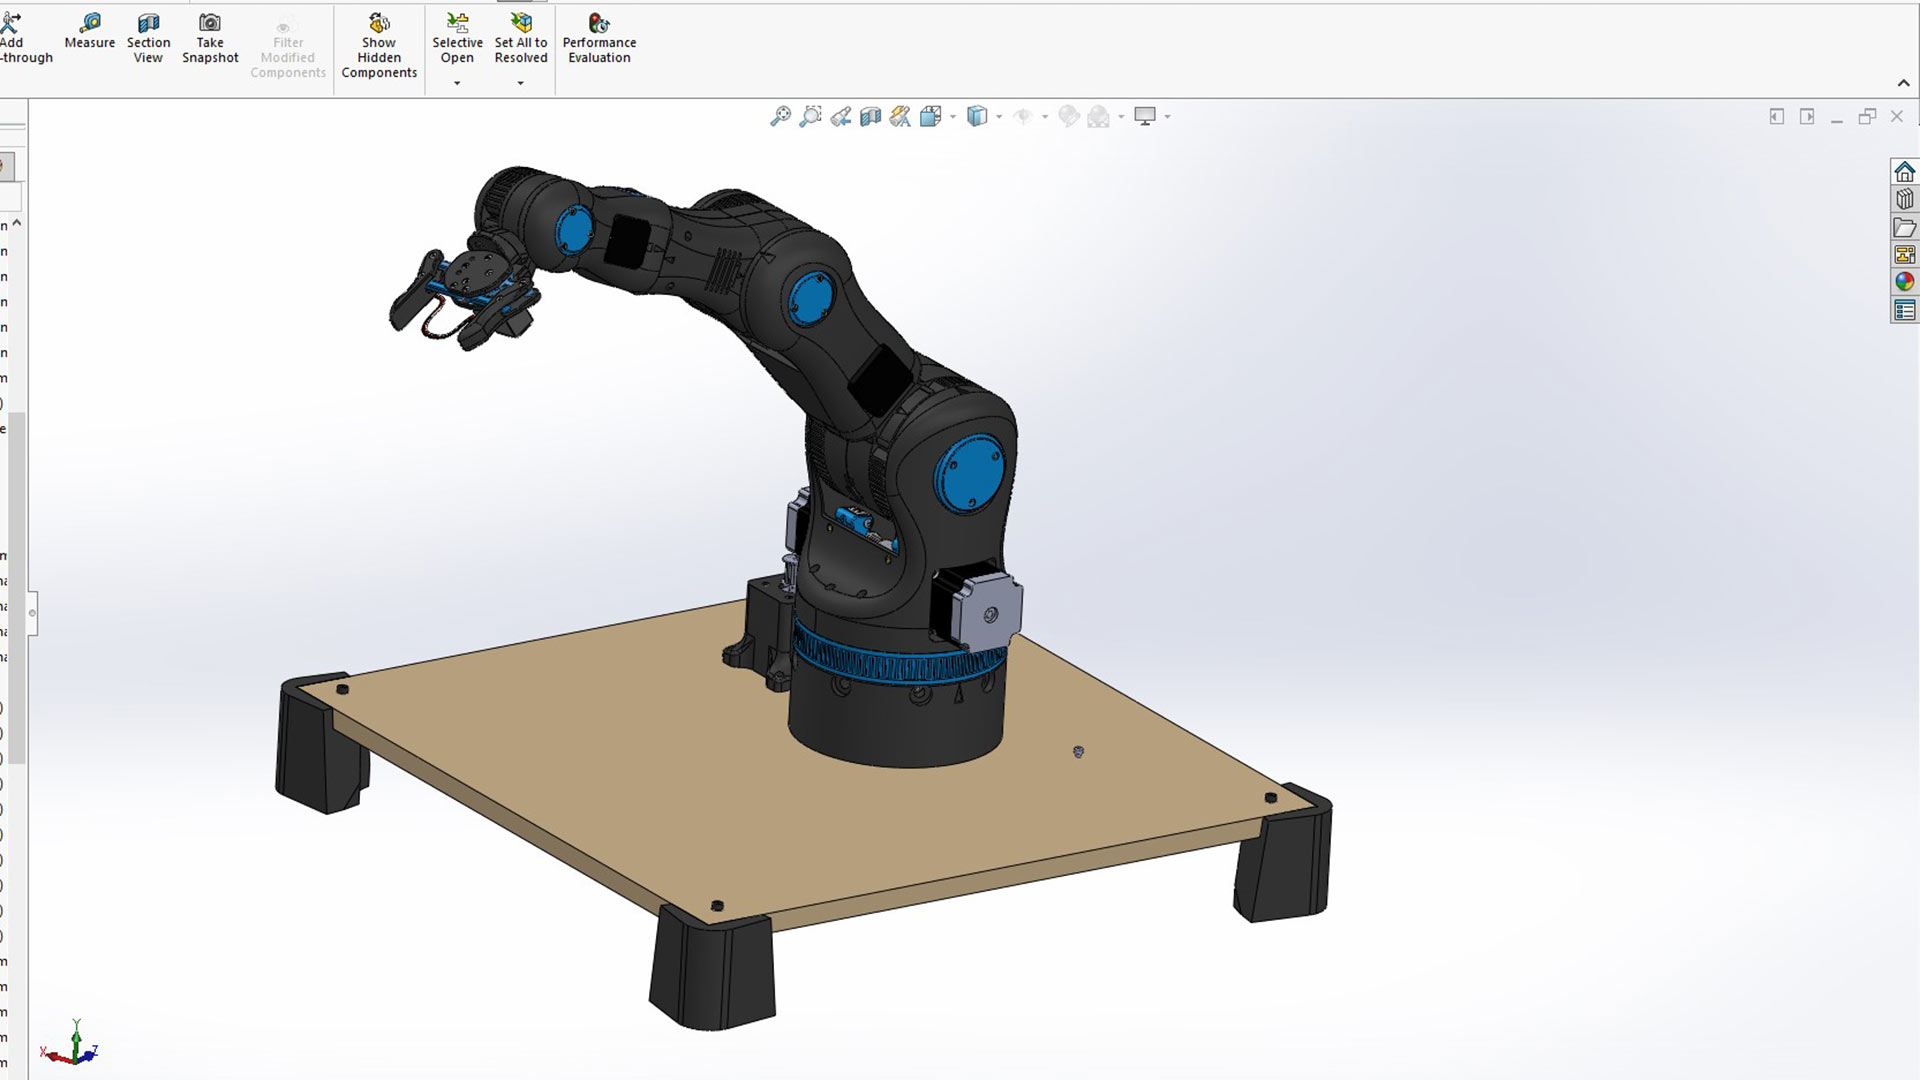Open the Design Library tab
1920x1080 pixels.
coord(1904,199)
